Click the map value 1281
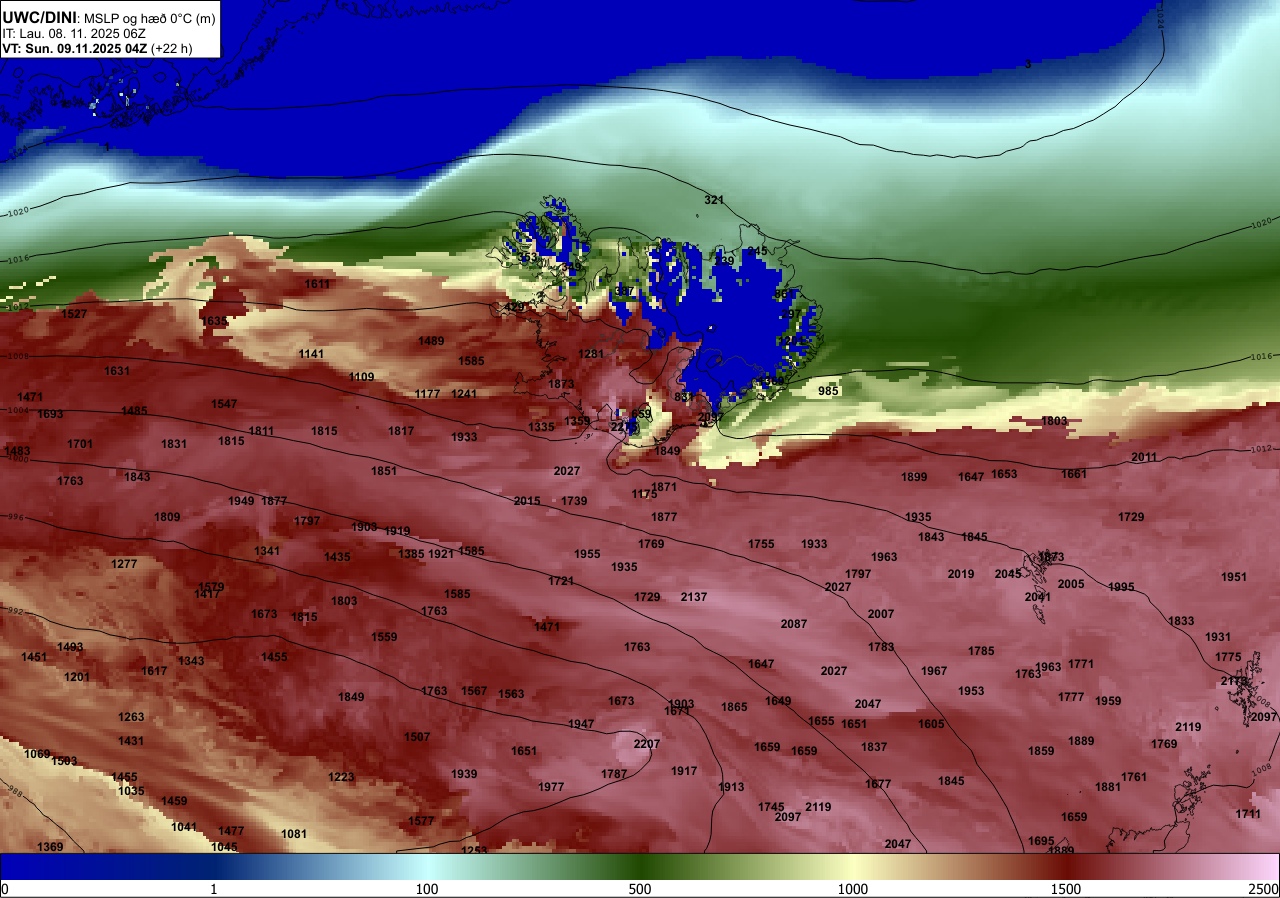The image size is (1280, 898). pos(591,354)
